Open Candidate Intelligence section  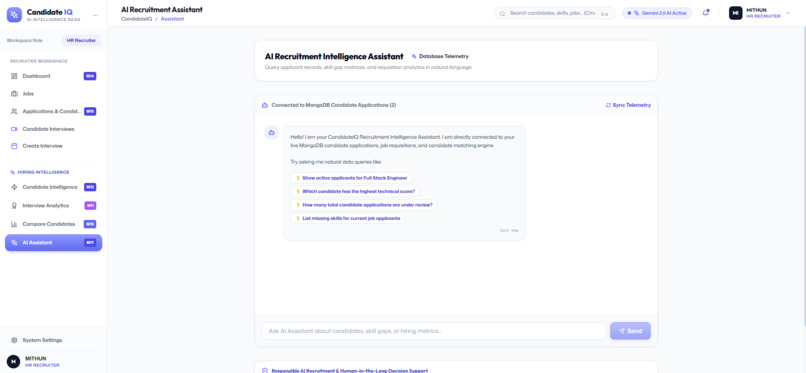click(x=53, y=187)
